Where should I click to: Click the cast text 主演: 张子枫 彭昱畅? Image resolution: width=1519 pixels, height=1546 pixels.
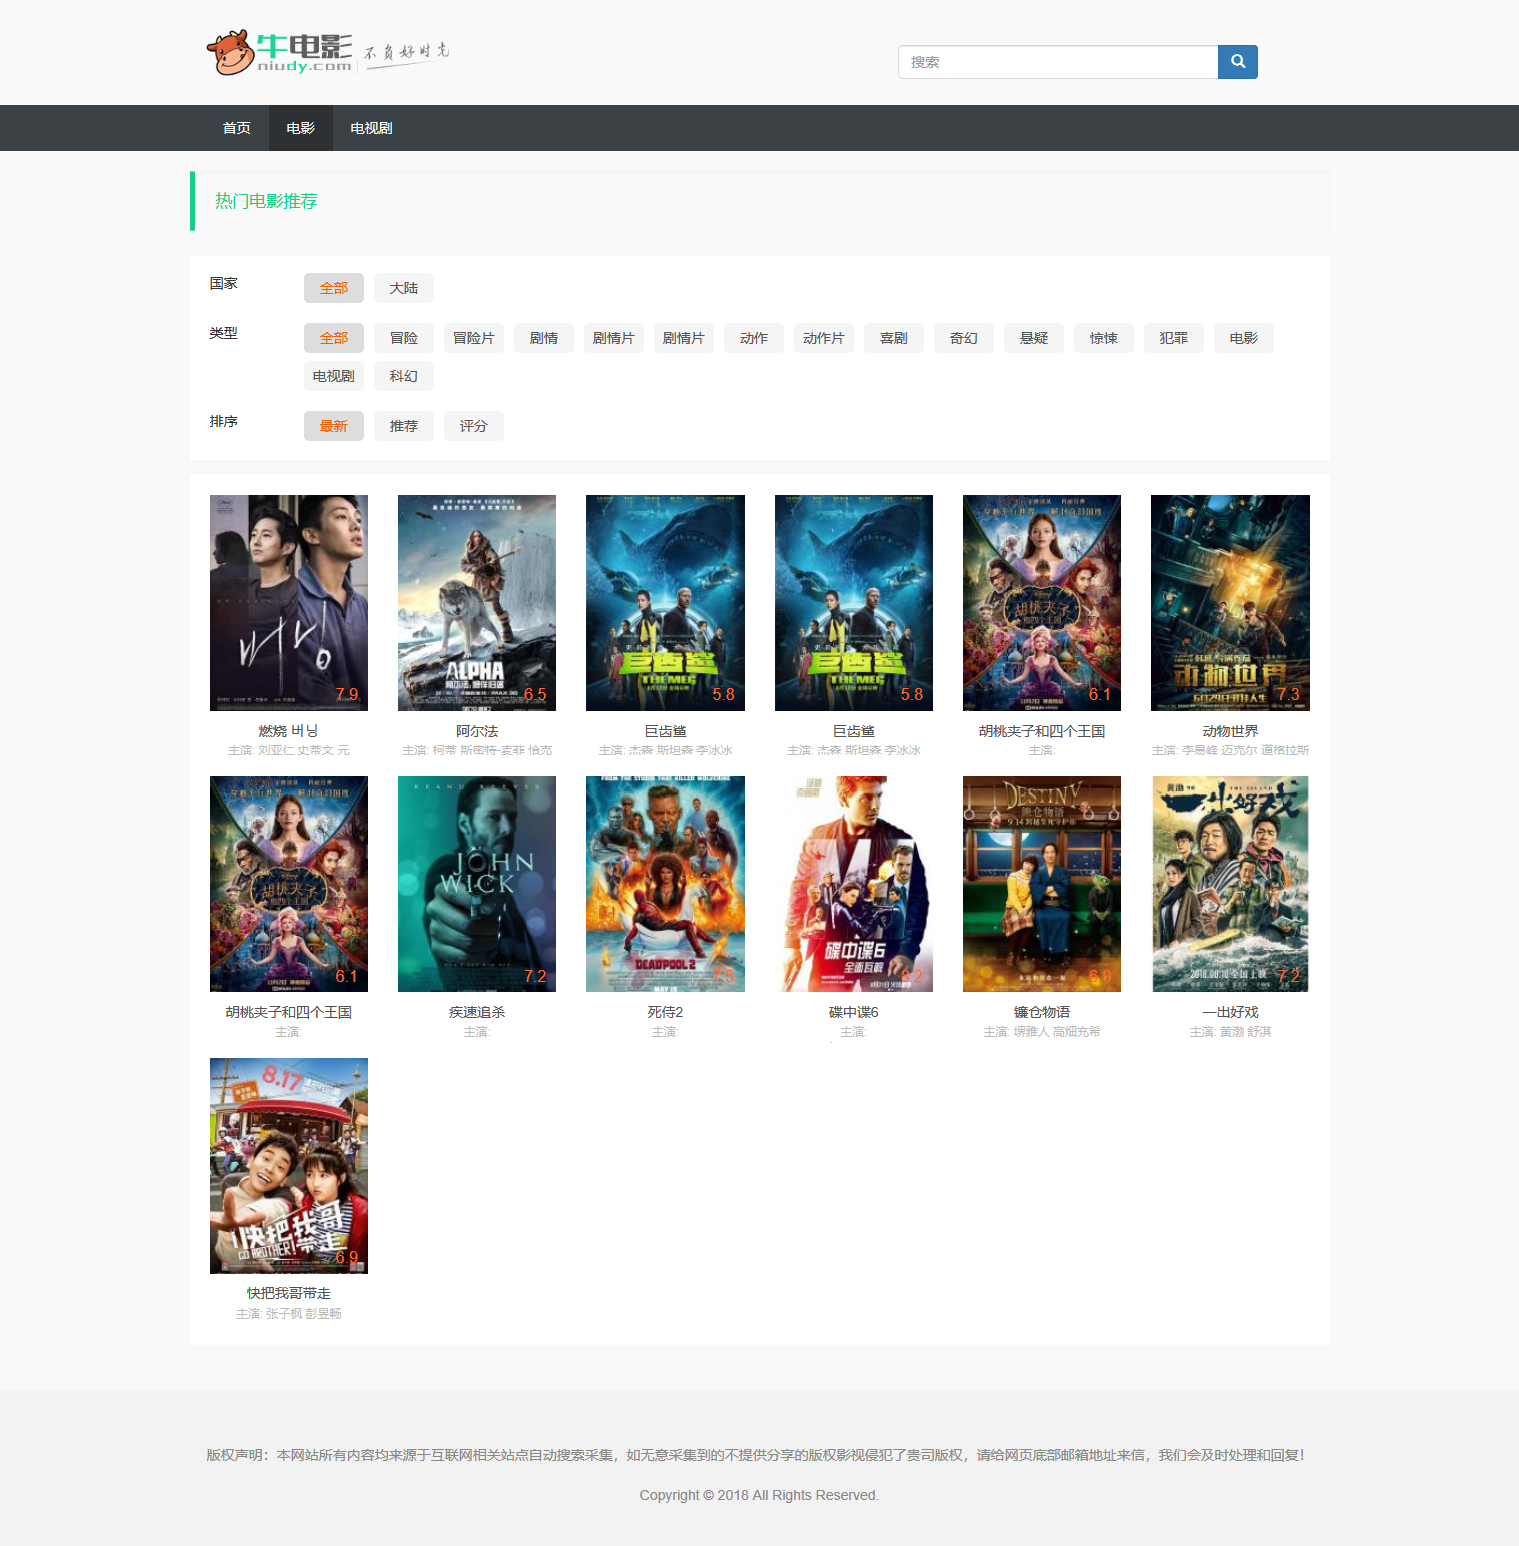[289, 1313]
